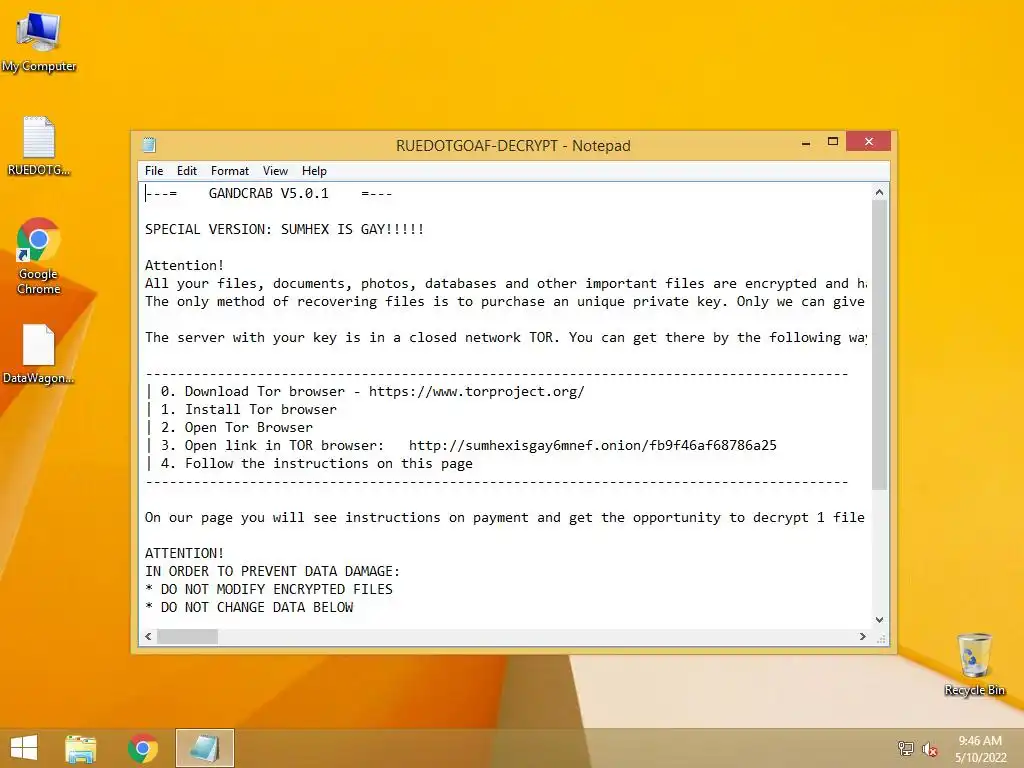Click the 'SPECIAL VERSION' line in the note
The width and height of the screenshot is (1024, 768).
click(x=285, y=229)
